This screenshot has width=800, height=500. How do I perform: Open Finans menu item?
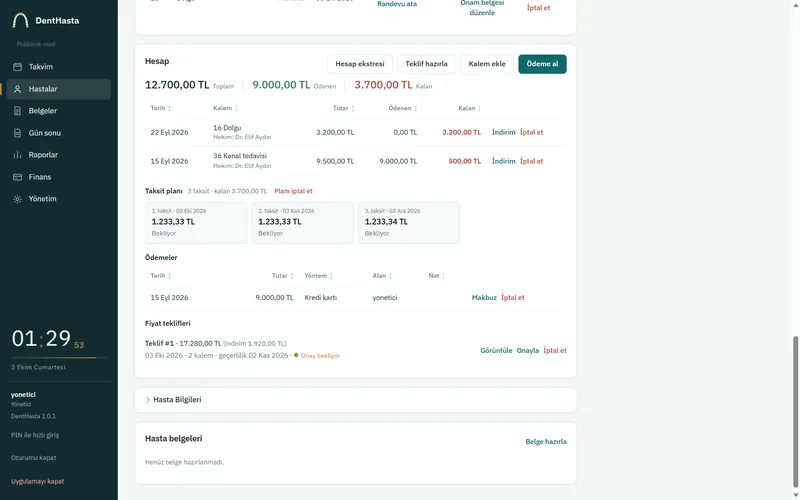click(59, 177)
